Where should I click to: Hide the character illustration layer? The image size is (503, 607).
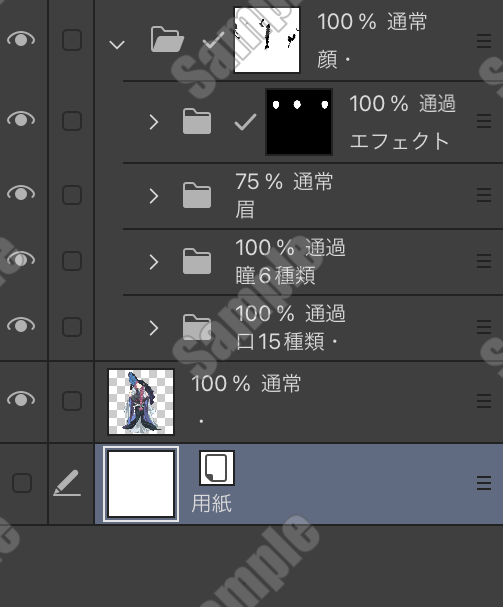point(21,399)
